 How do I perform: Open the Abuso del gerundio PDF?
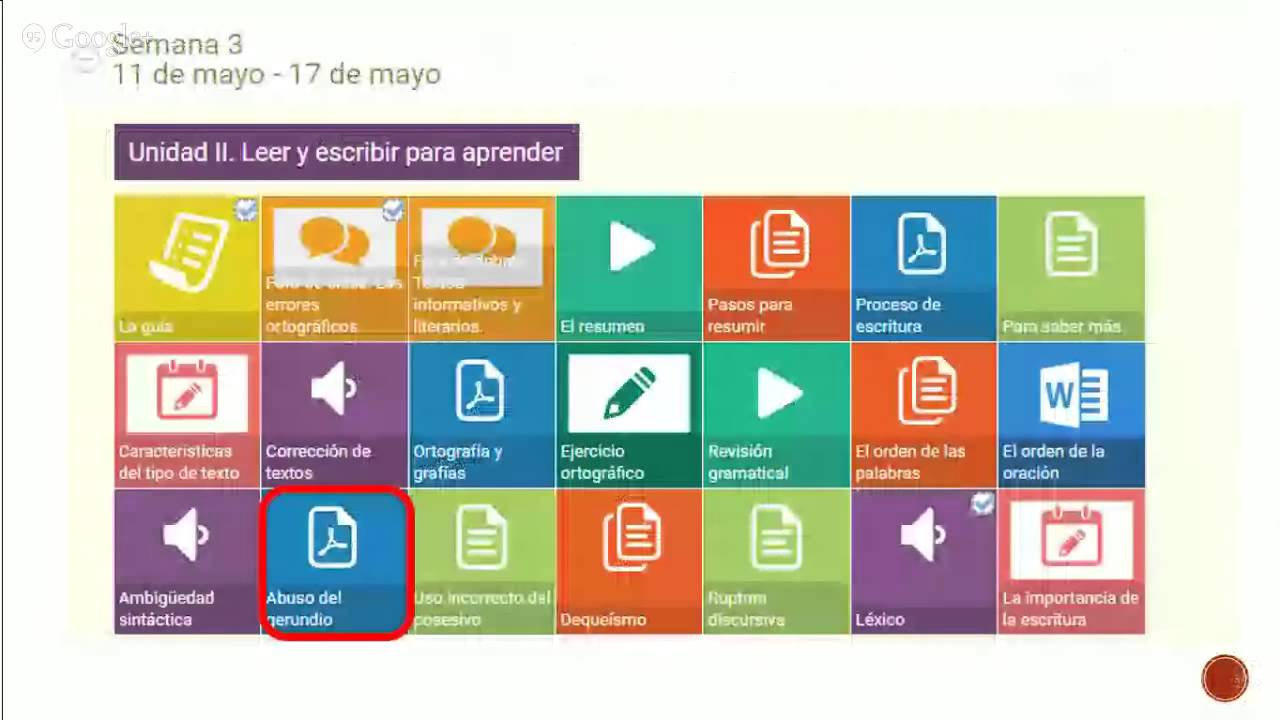click(x=334, y=562)
